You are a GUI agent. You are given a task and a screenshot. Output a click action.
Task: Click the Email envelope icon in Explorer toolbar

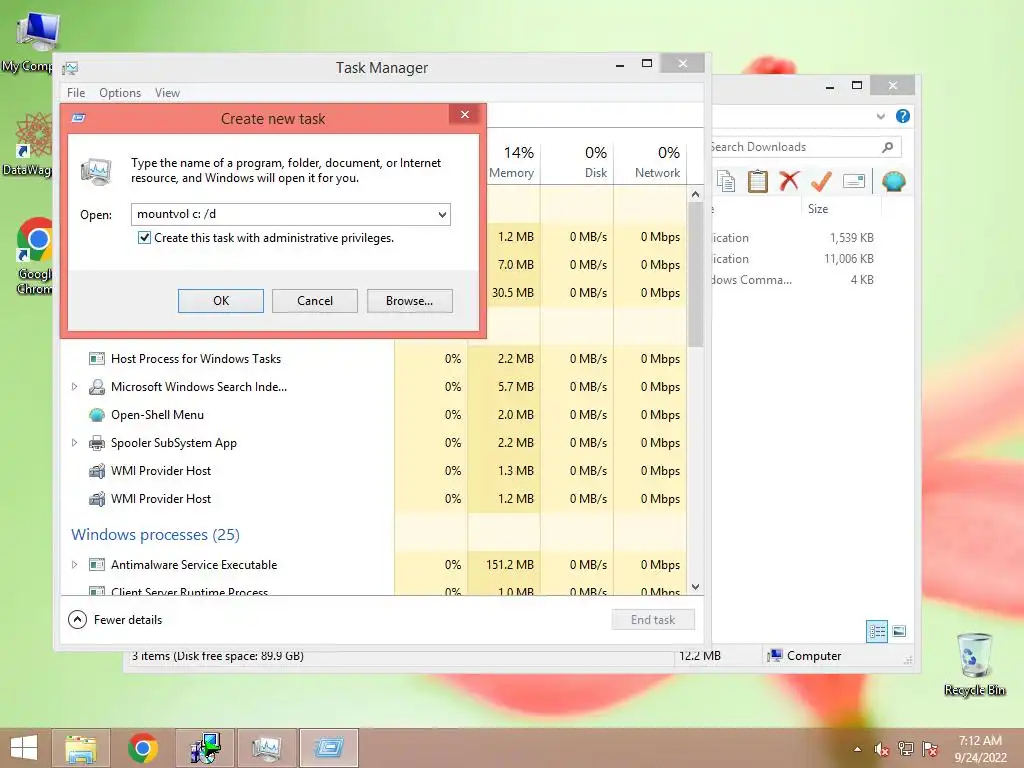point(854,181)
